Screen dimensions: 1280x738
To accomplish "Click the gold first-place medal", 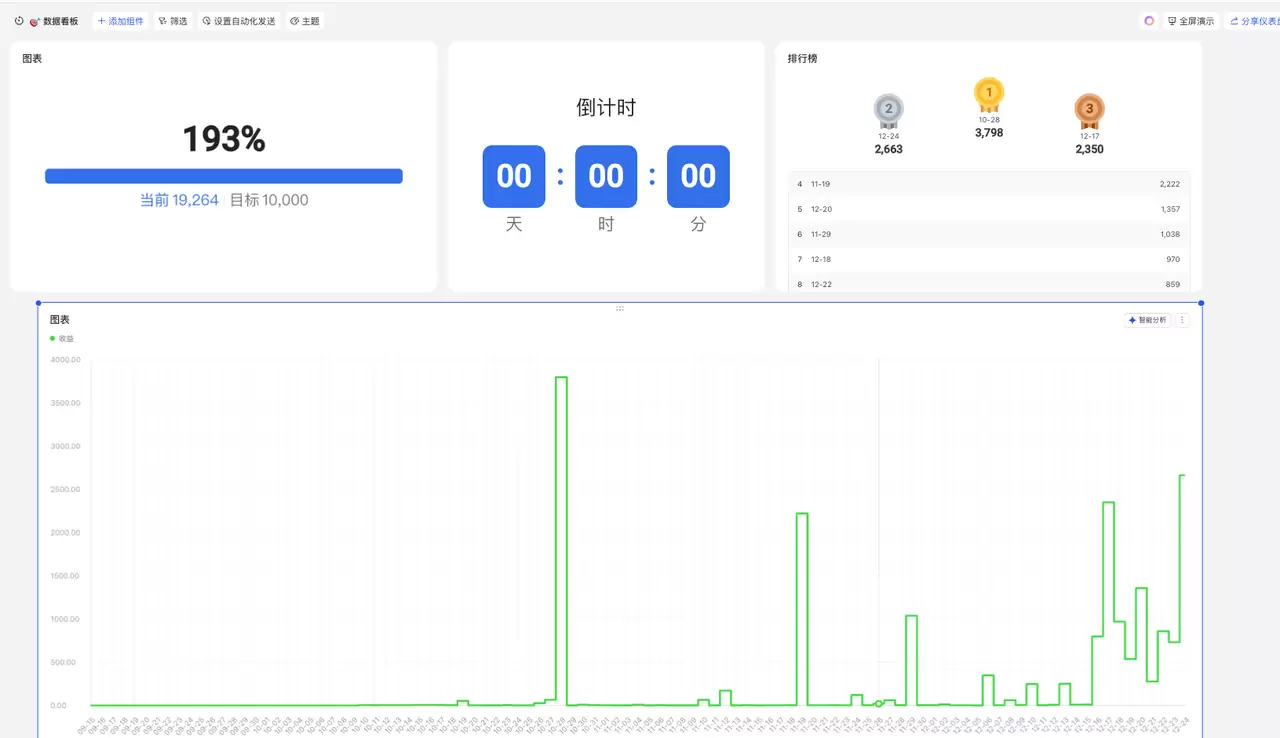I will tap(989, 94).
